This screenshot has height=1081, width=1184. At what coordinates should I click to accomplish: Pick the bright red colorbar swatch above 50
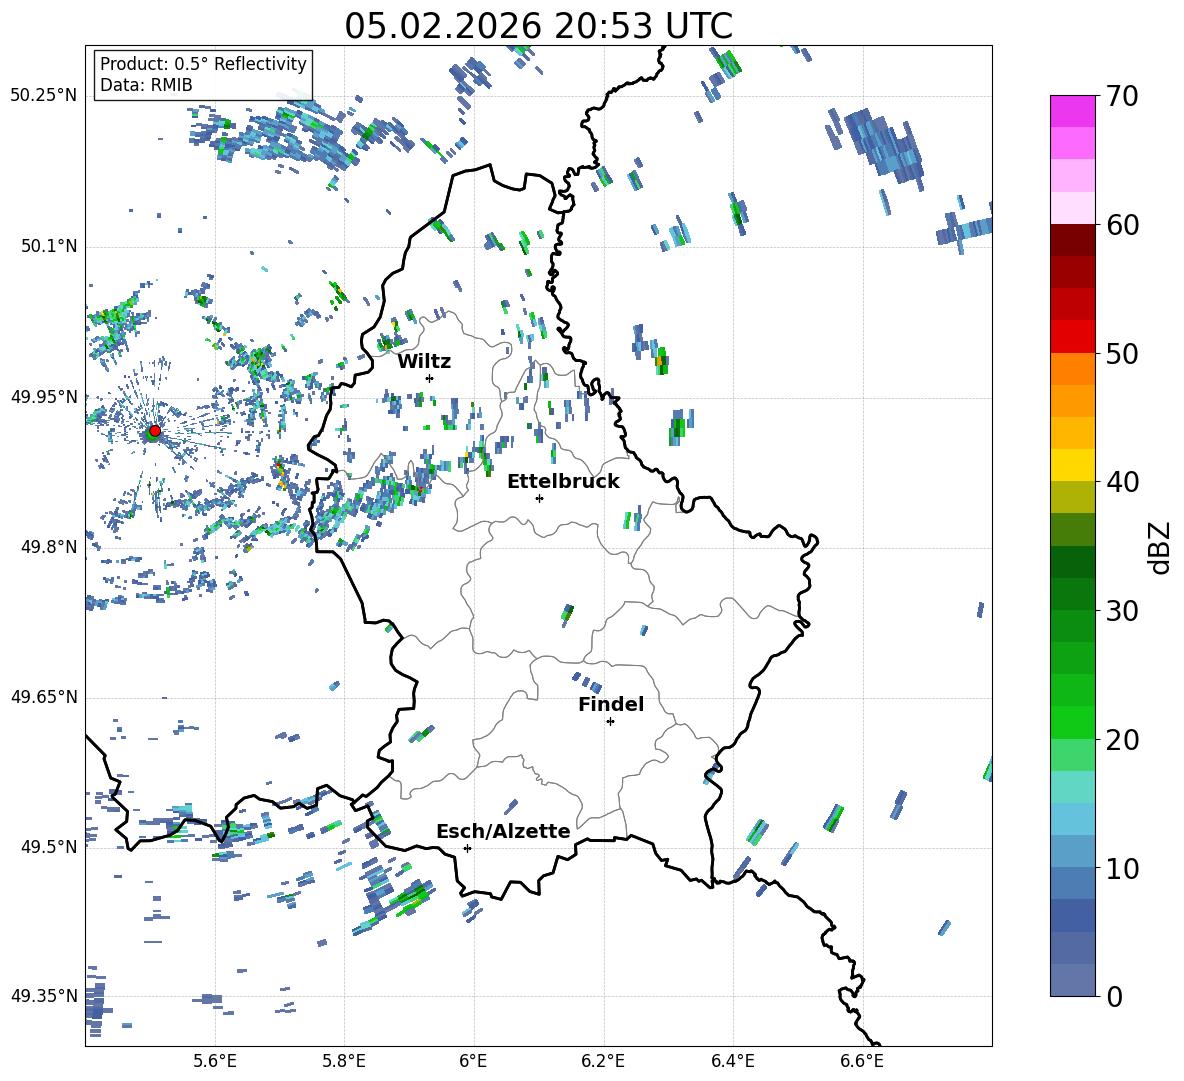[1072, 336]
